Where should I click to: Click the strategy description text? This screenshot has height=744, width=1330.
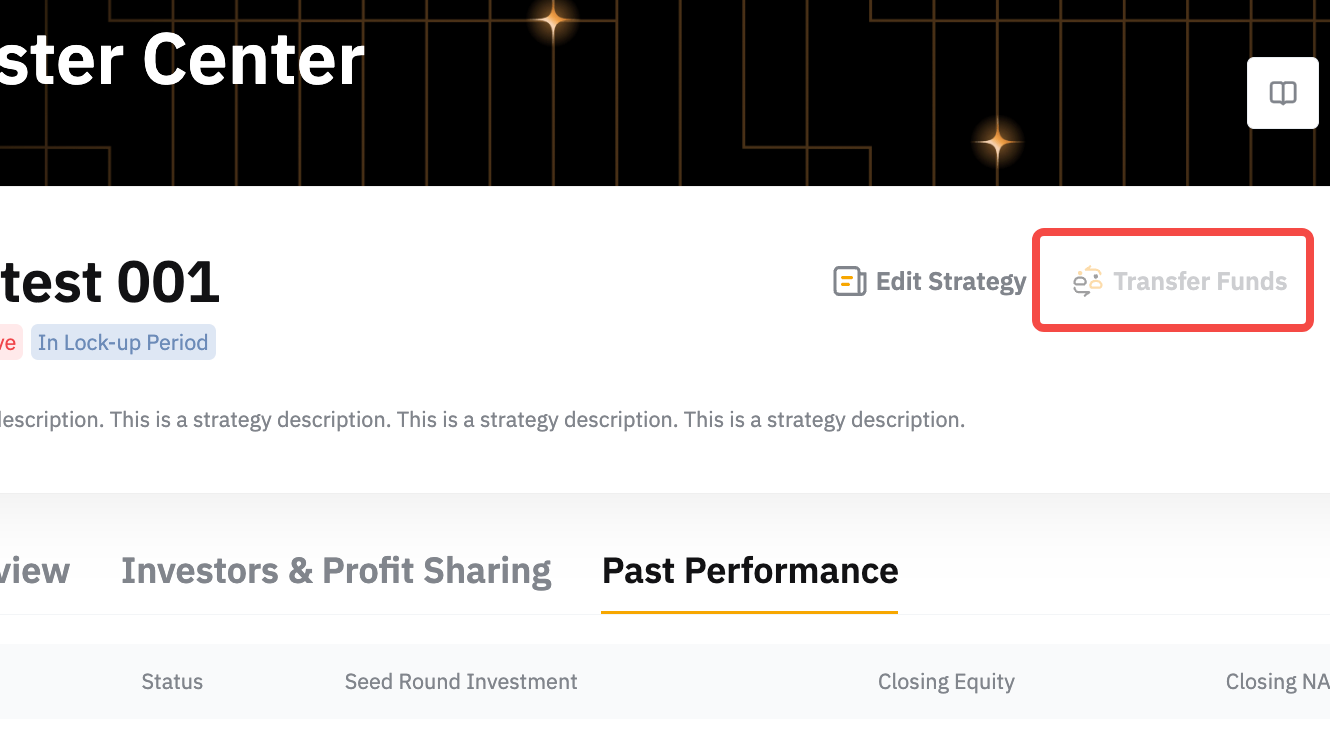[480, 420]
